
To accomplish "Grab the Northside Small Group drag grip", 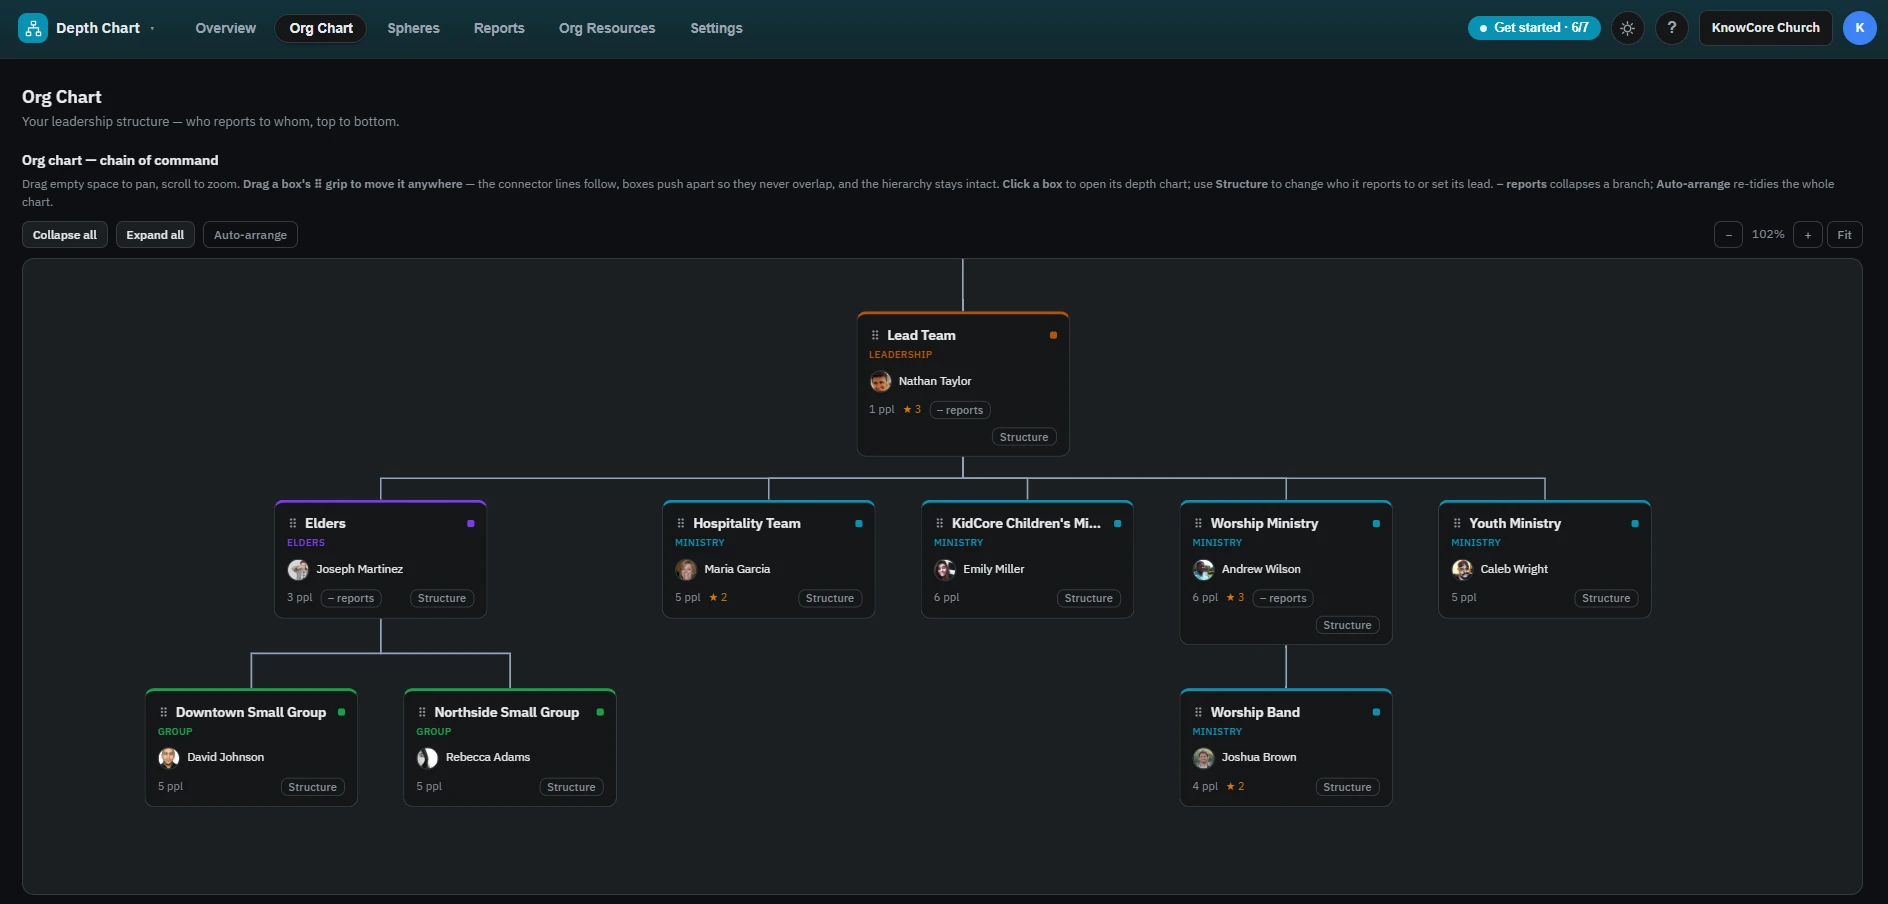I will click(x=422, y=712).
